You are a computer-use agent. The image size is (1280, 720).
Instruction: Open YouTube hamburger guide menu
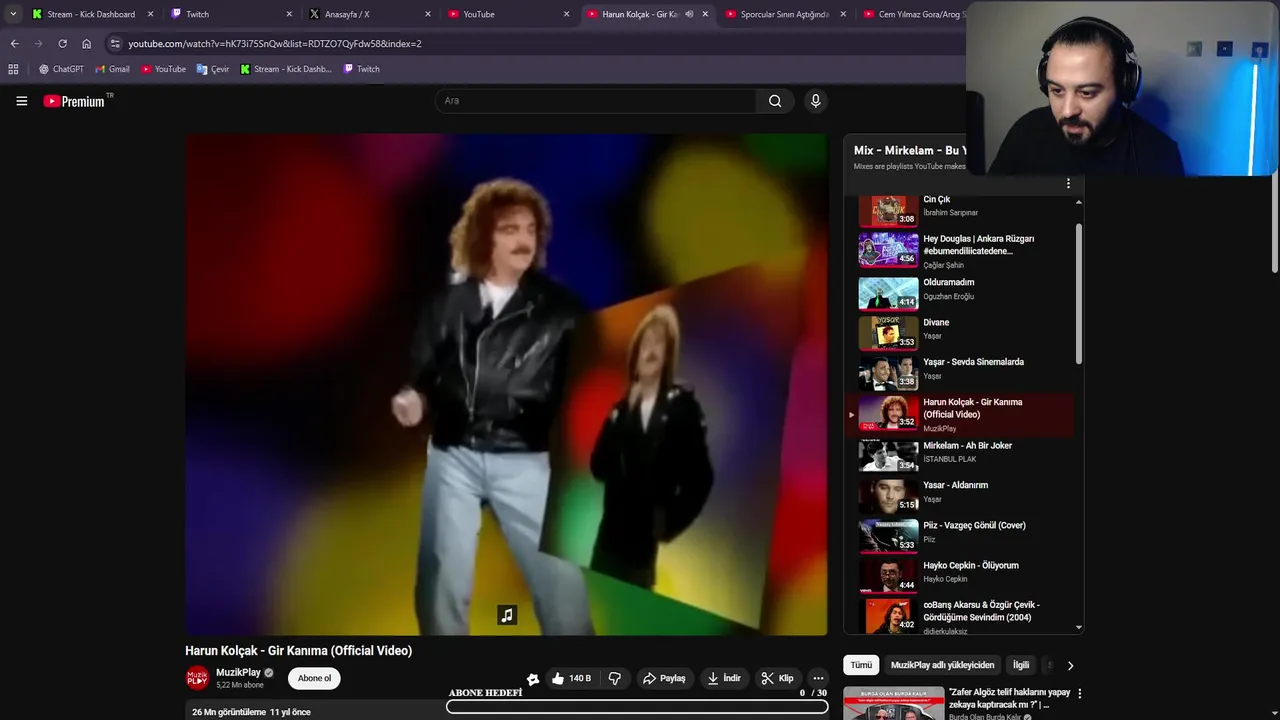[x=21, y=101]
